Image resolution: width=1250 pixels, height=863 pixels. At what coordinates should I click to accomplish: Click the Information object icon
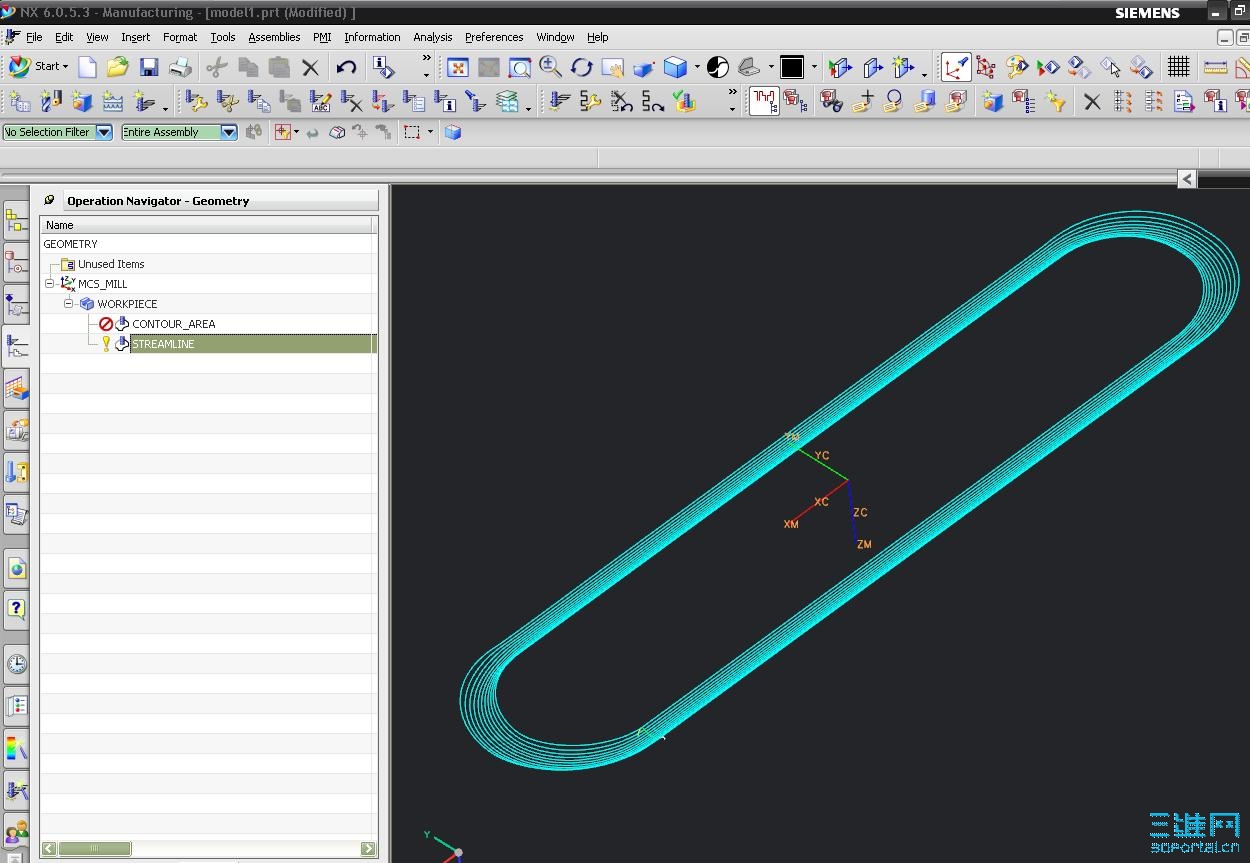[383, 67]
